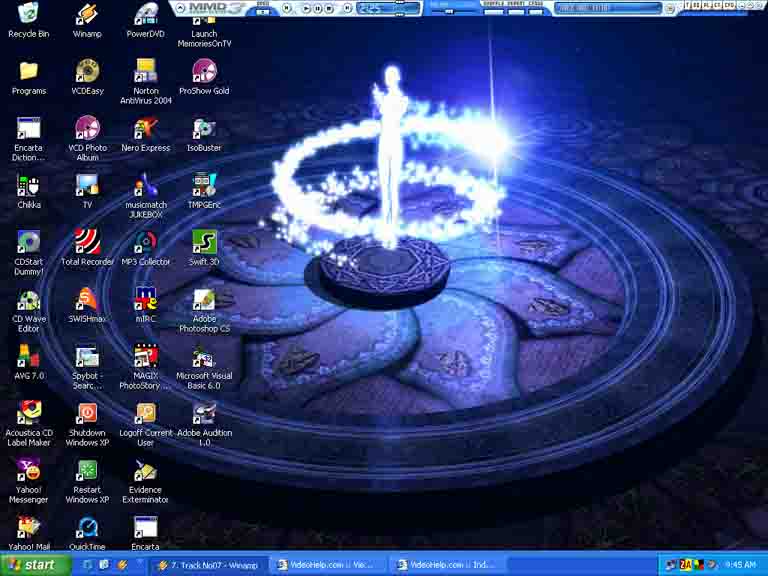
Task: Select the Launch MemoriesOnTV shortcut
Action: 204,32
